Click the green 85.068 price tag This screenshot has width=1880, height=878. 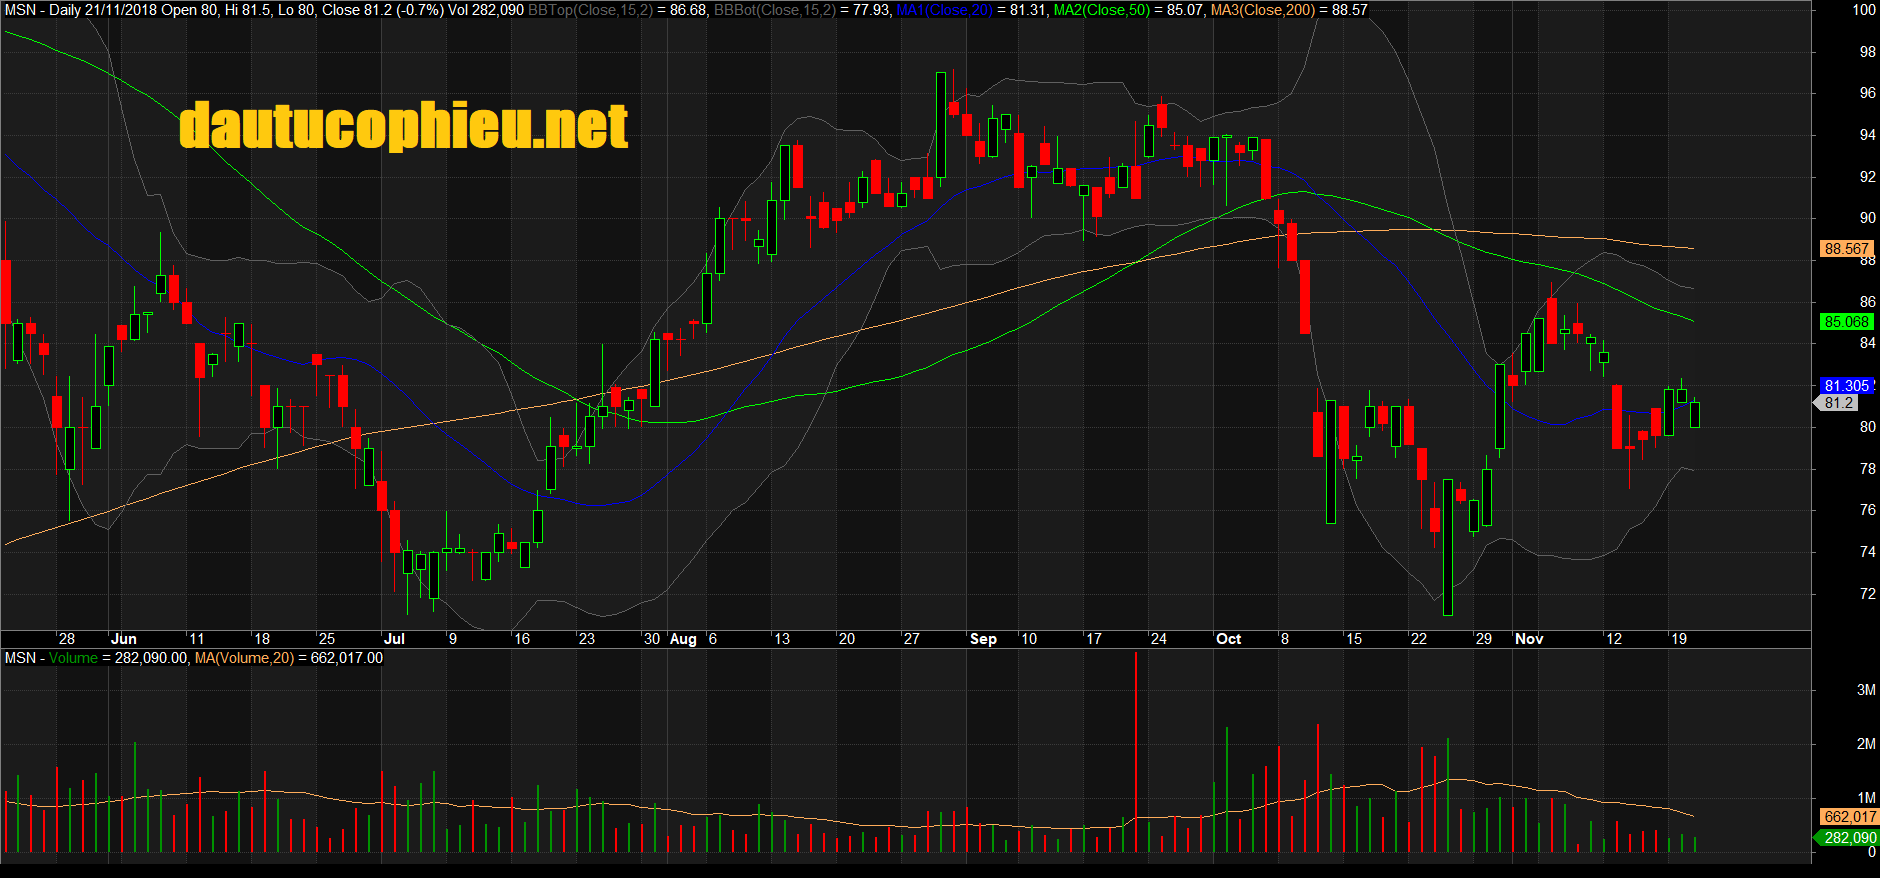[x=1846, y=322]
